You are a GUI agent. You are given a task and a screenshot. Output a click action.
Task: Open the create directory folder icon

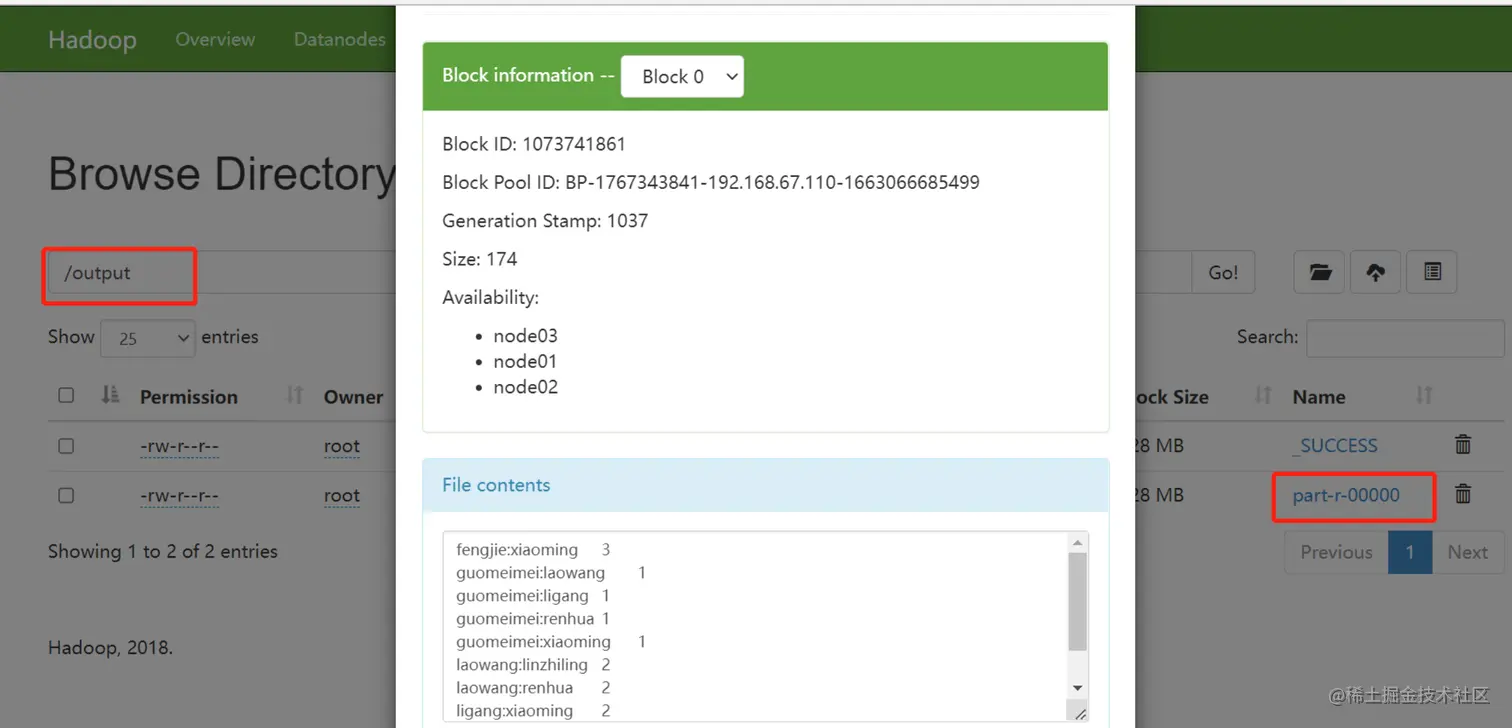tap(1320, 272)
